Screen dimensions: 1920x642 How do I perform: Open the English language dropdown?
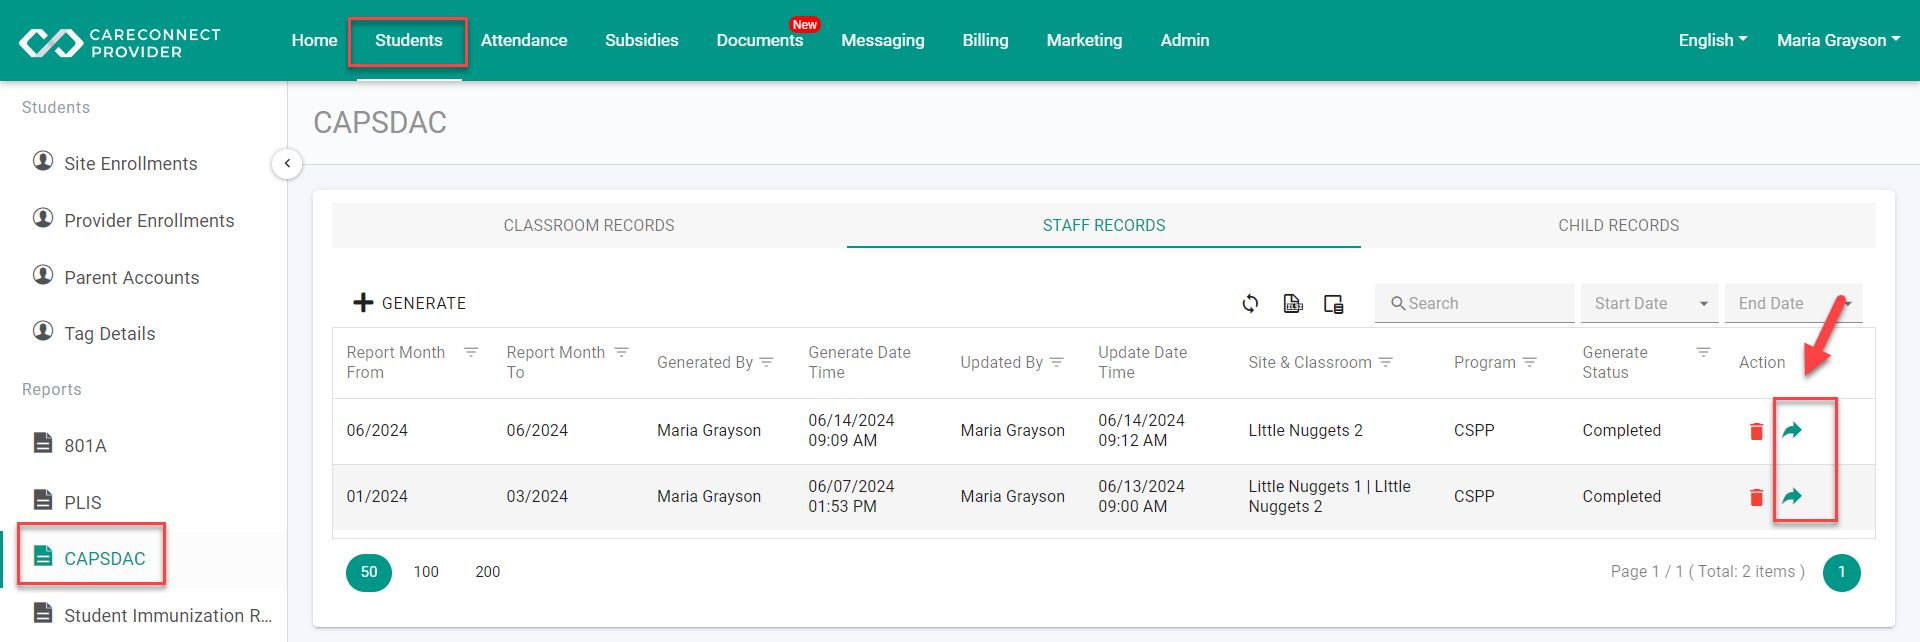(x=1713, y=40)
